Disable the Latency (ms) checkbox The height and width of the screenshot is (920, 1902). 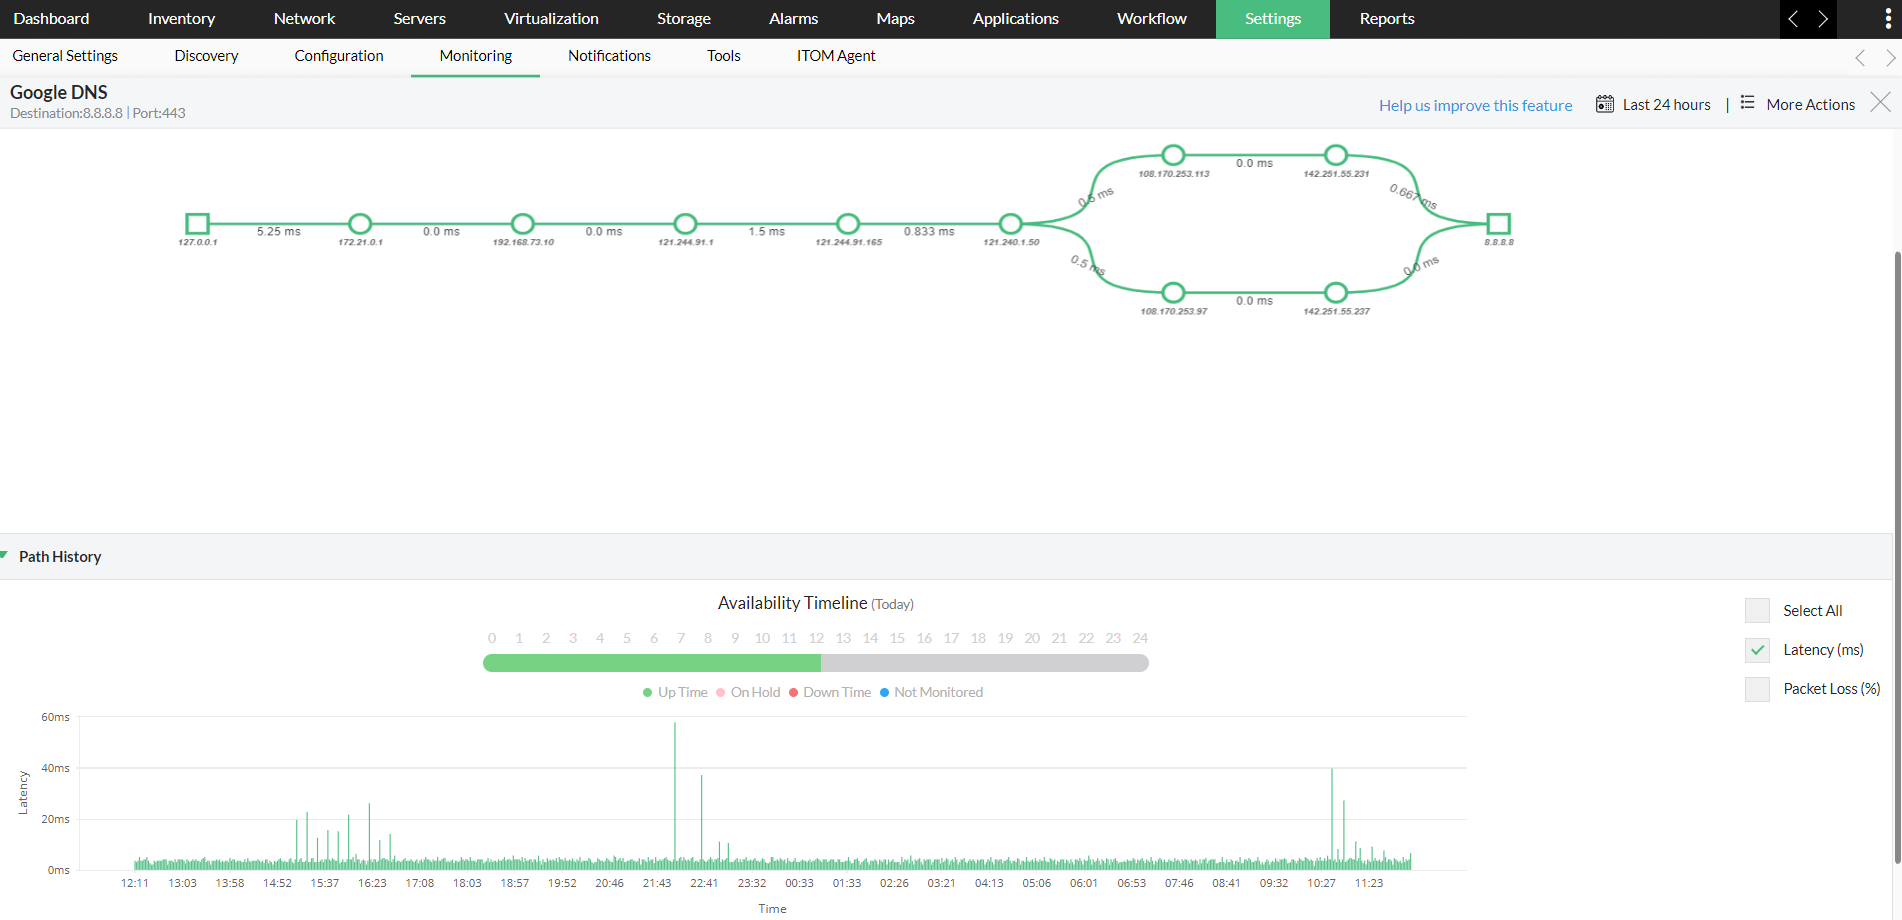(x=1757, y=649)
